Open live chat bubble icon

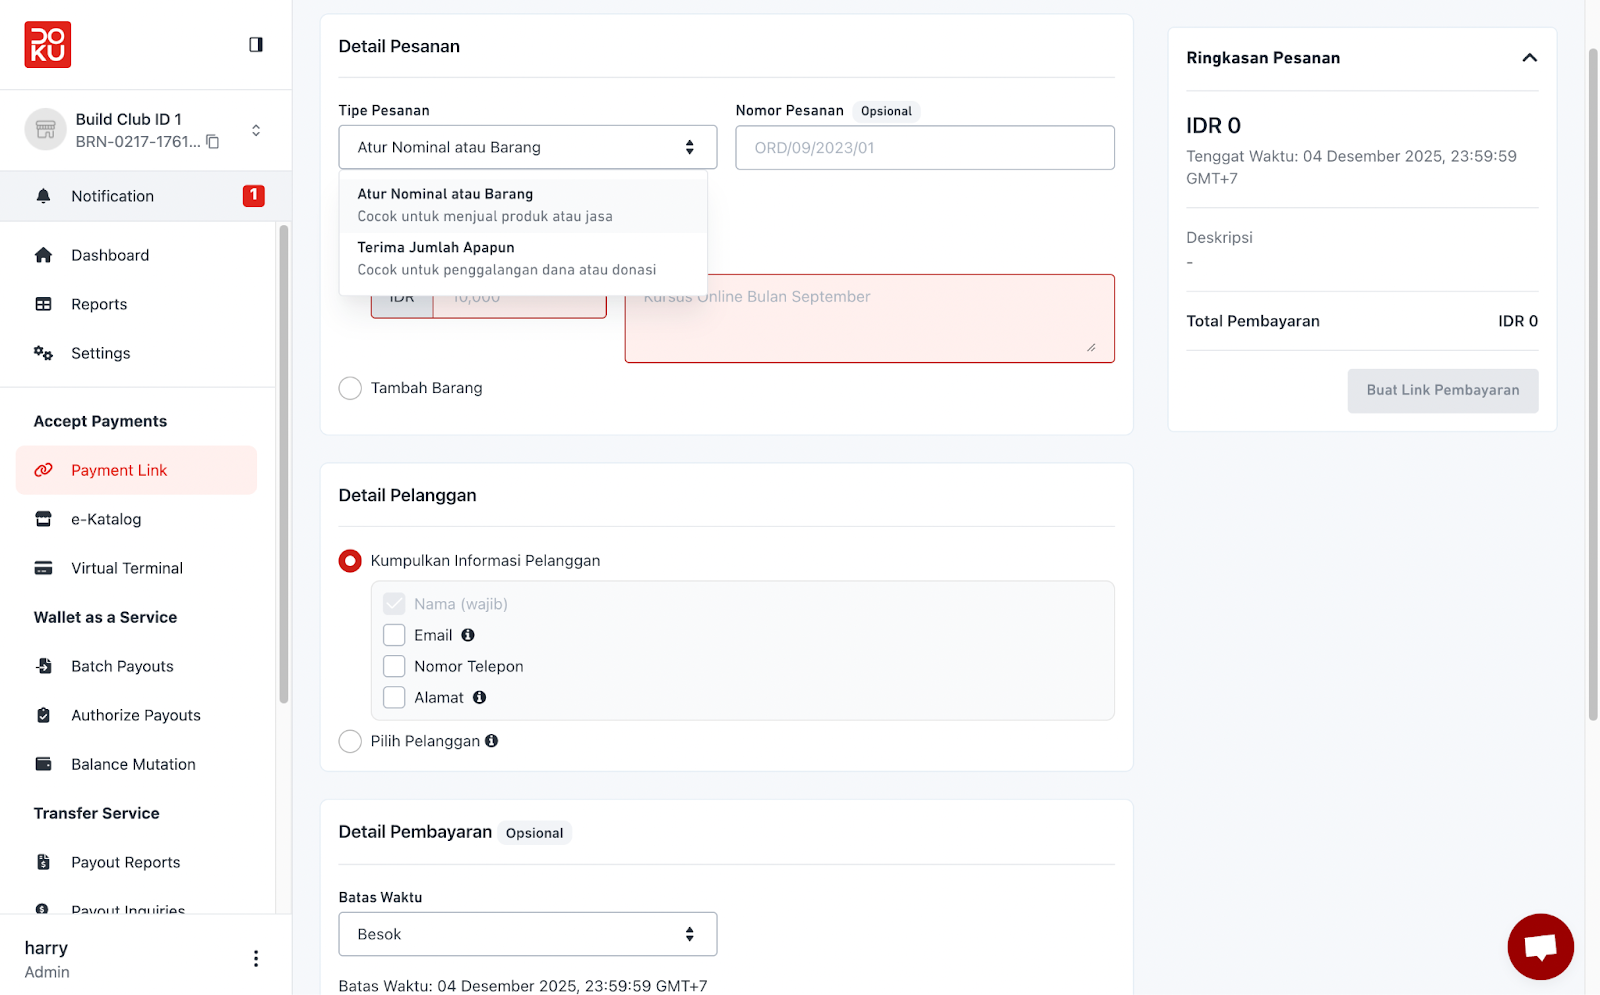[x=1540, y=946]
